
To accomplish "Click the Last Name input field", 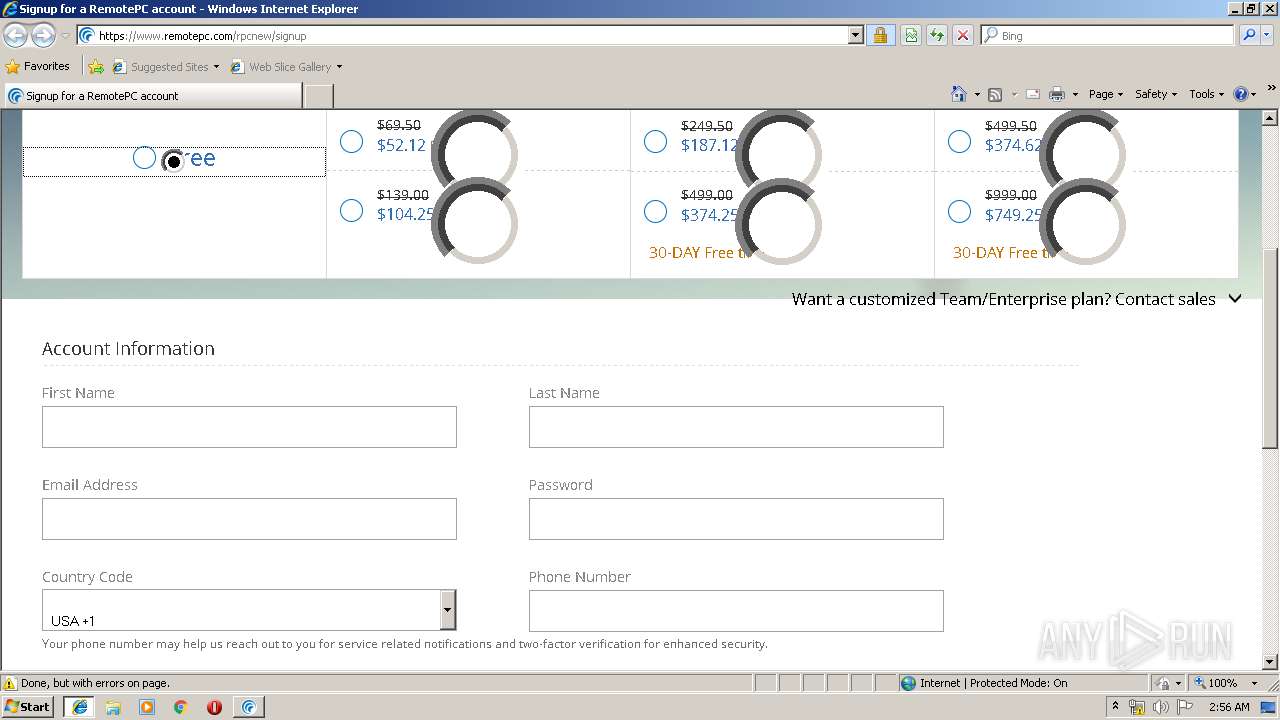I will (x=736, y=427).
